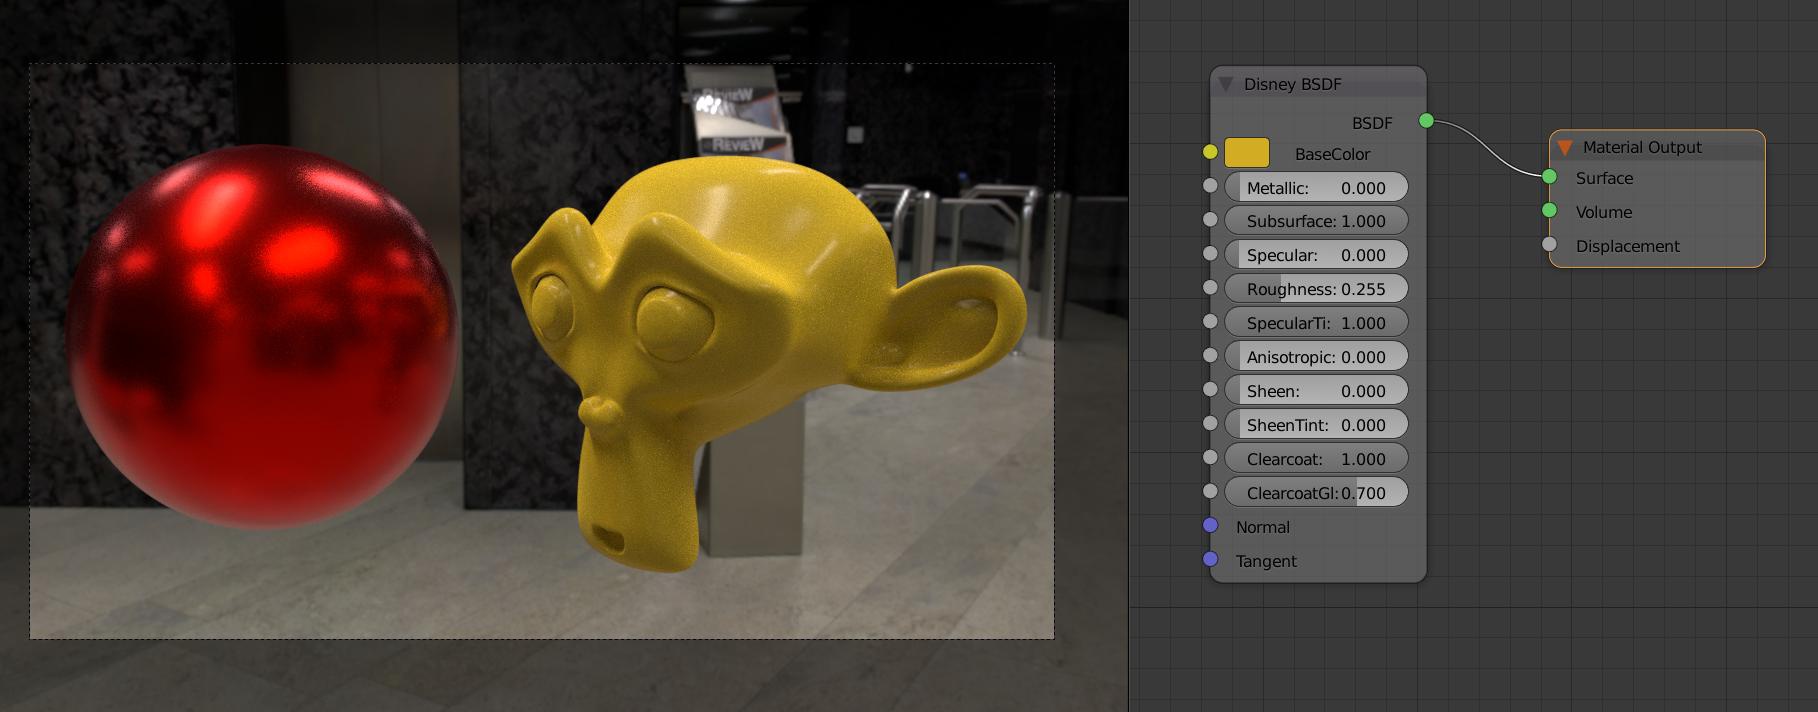Screen dimensions: 1818x712
Task: Click the Volume input socket
Action: coord(1549,211)
